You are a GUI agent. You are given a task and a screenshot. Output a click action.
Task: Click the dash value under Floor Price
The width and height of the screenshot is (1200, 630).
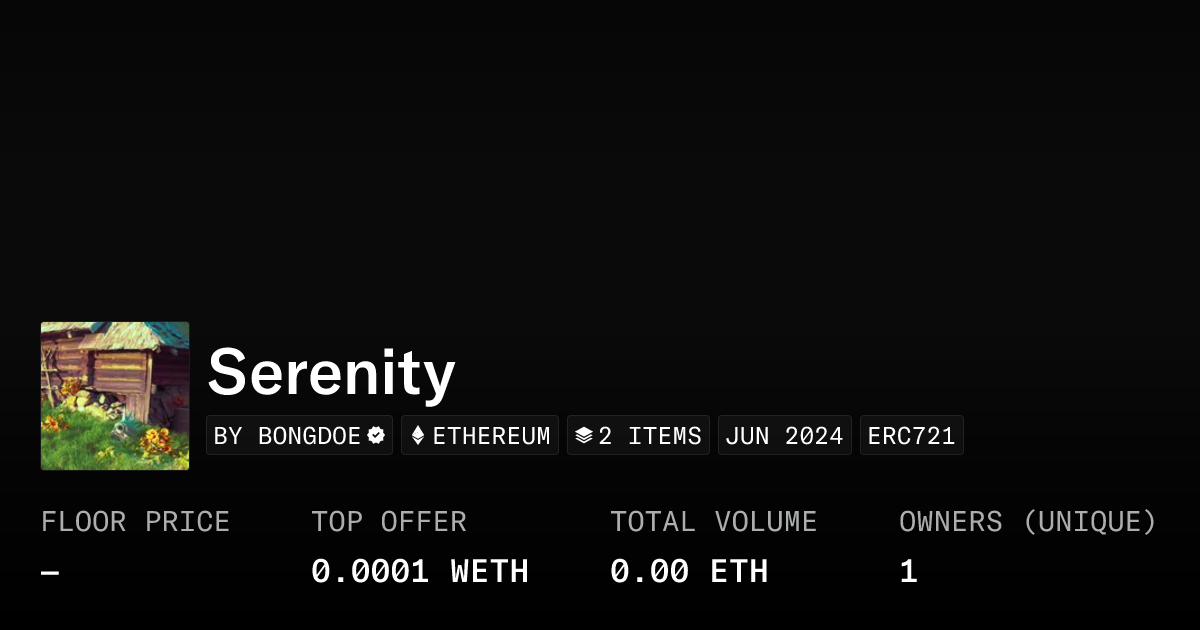(x=50, y=572)
